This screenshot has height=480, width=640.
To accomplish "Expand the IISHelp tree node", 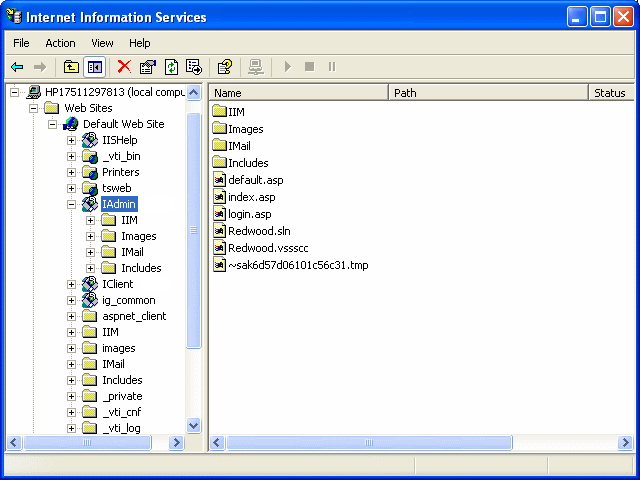I will click(x=72, y=140).
